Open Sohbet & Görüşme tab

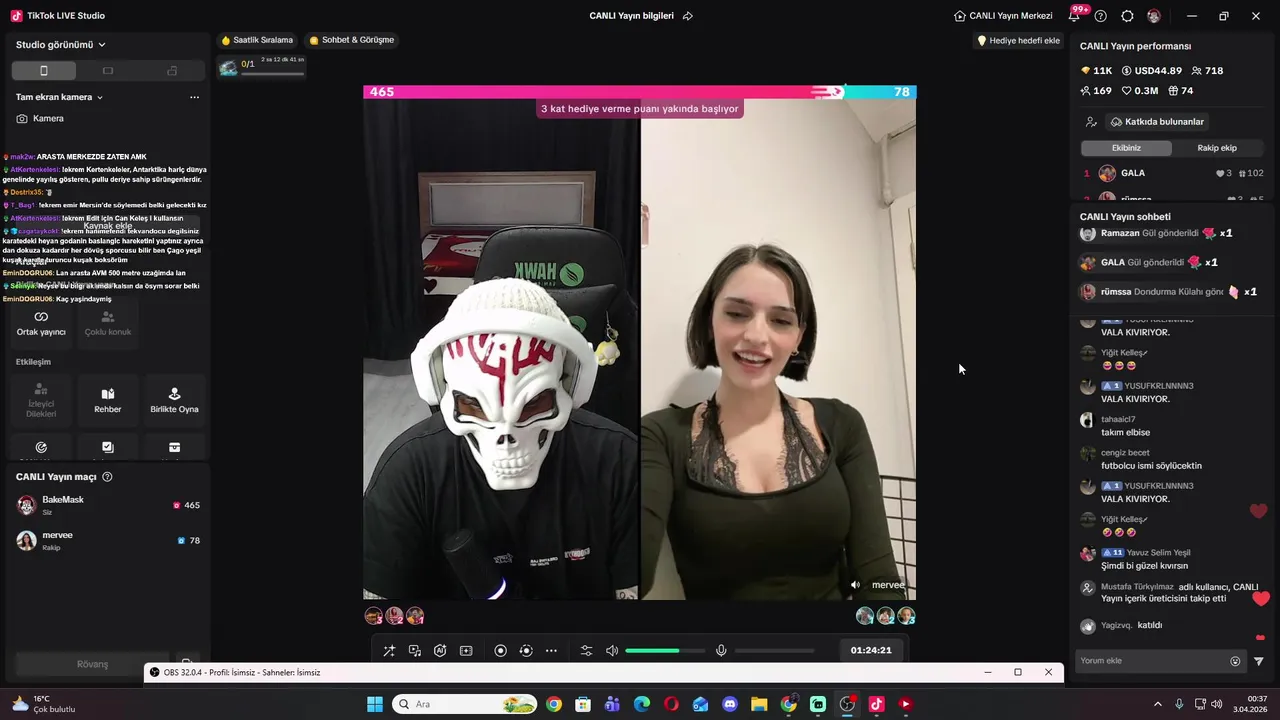tap(351, 40)
